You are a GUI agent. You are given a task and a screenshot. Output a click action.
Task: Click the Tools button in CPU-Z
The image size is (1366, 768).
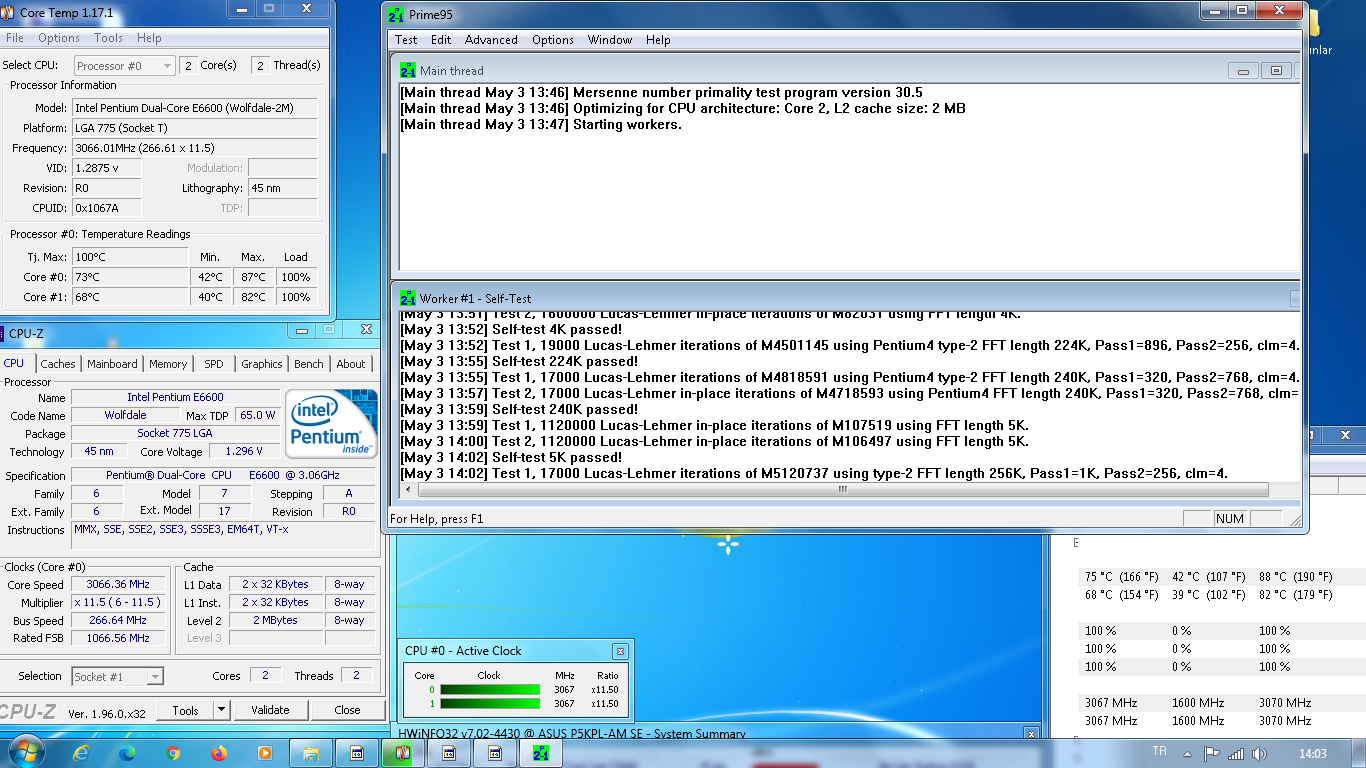tap(185, 710)
